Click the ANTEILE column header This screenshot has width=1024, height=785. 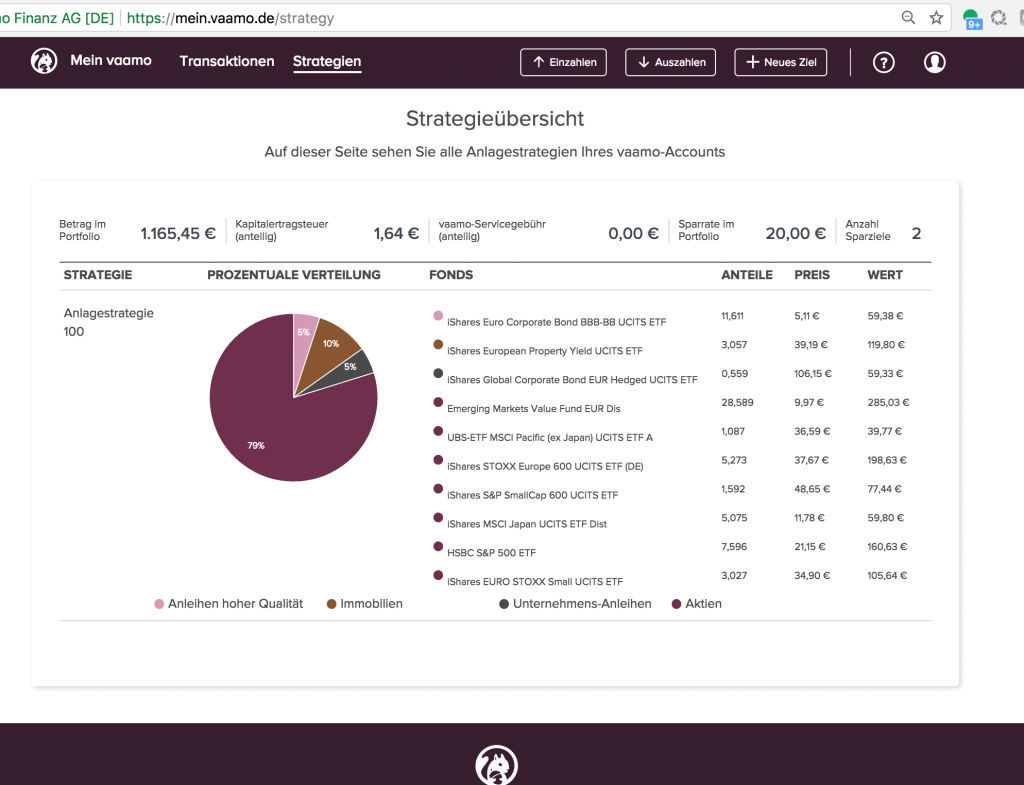coord(747,275)
